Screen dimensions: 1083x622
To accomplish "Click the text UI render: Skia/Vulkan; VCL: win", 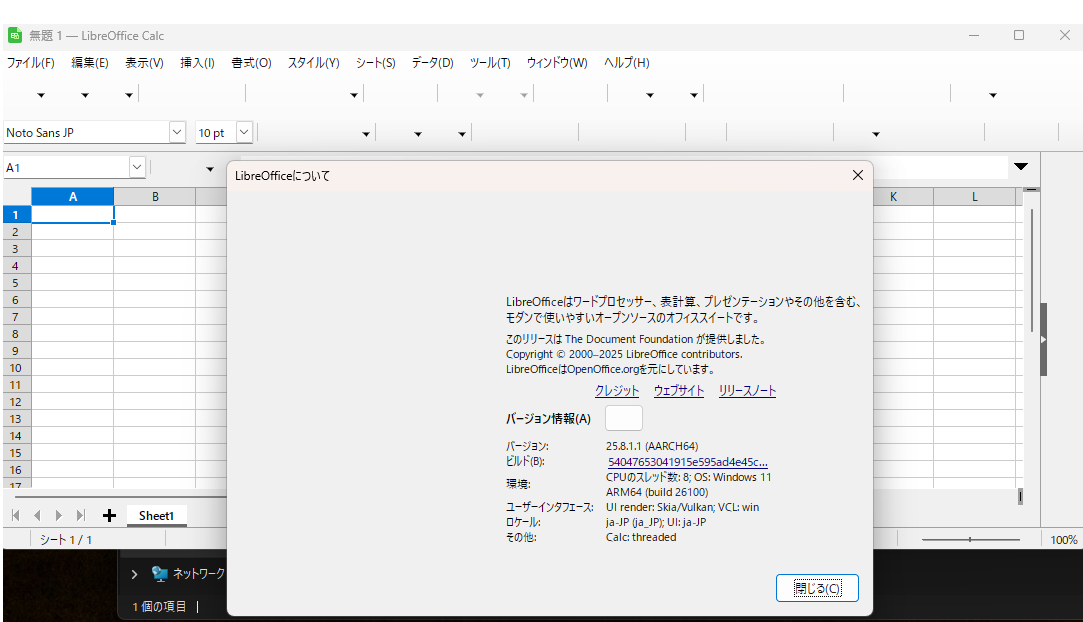I will pyautogui.click(x=682, y=507).
